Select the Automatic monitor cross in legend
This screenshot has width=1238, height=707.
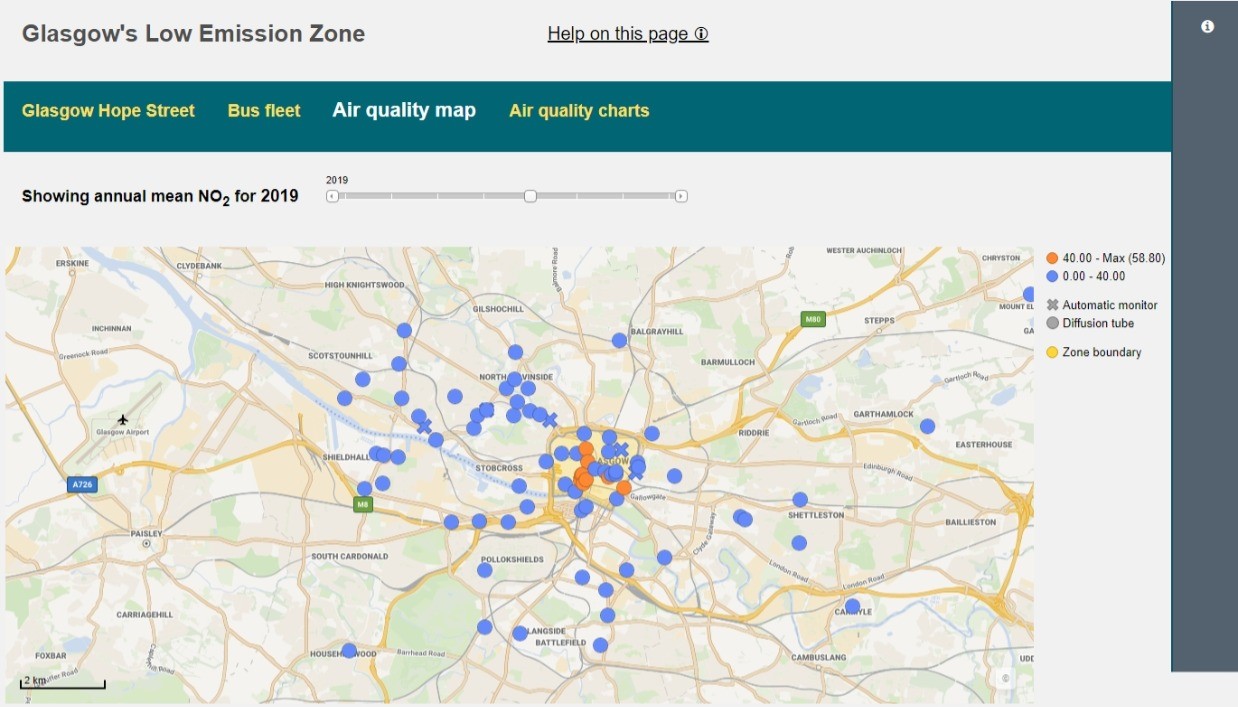[1052, 305]
